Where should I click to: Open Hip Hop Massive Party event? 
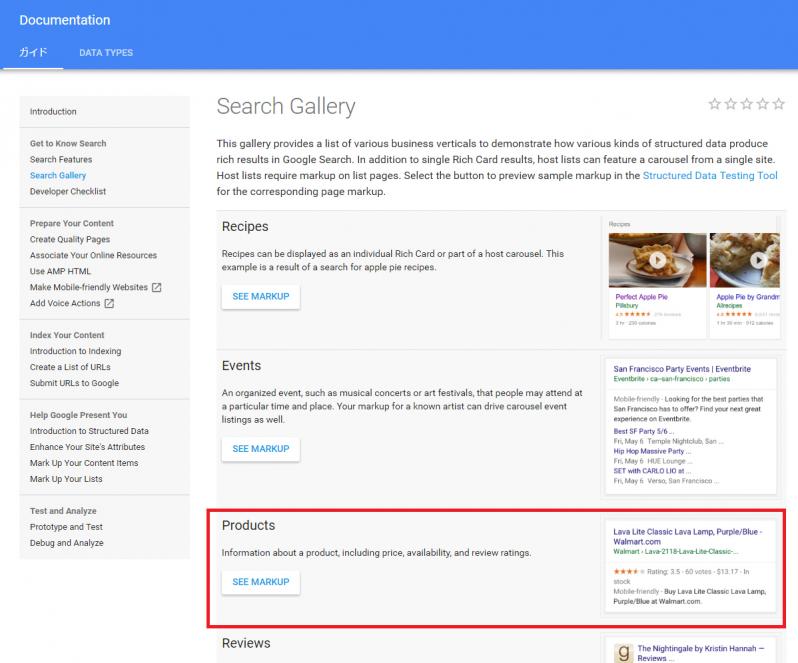[652, 451]
